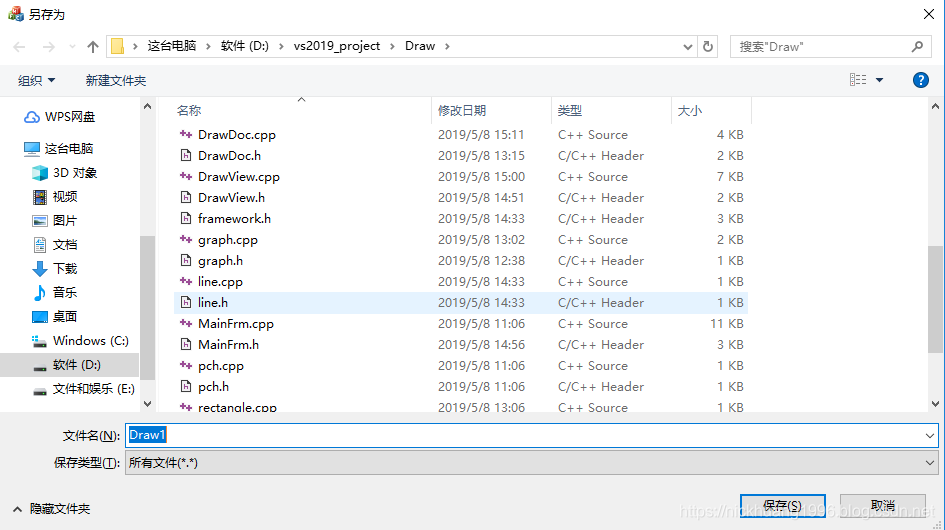The width and height of the screenshot is (945, 530).
Task: Open the view options dropdown arrow
Action: 879,80
